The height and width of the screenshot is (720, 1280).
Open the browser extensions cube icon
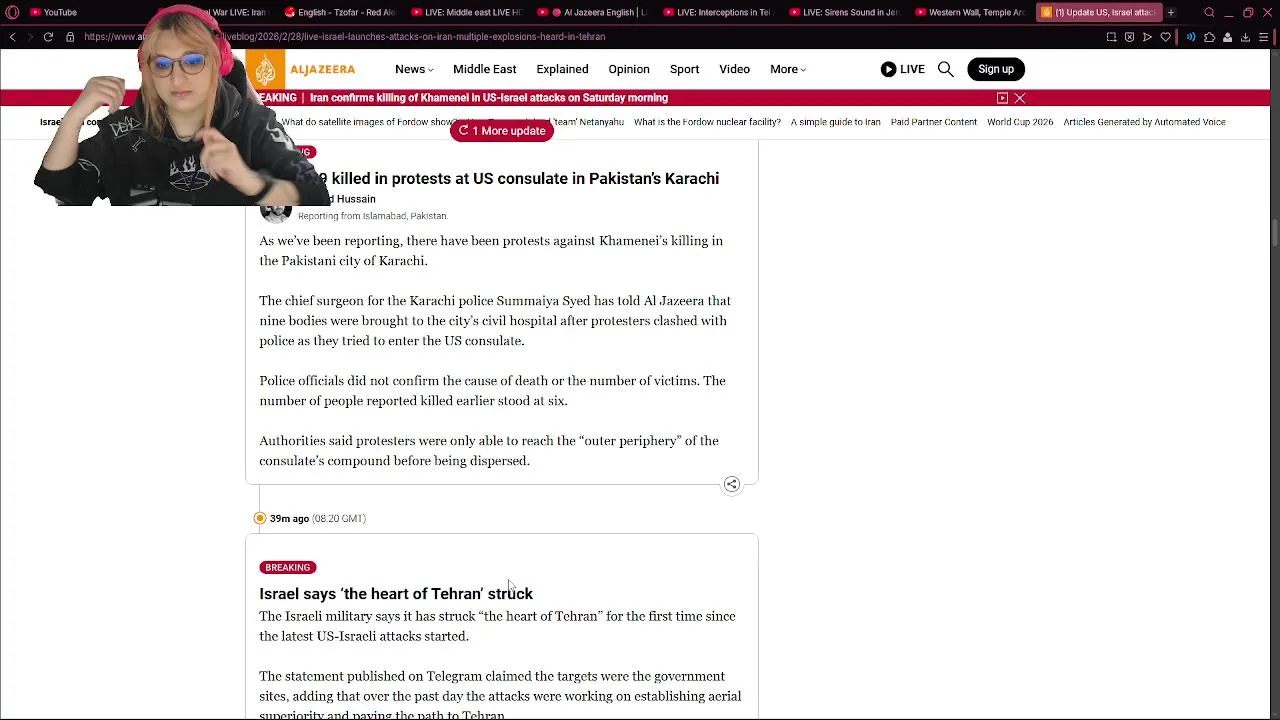click(1209, 37)
